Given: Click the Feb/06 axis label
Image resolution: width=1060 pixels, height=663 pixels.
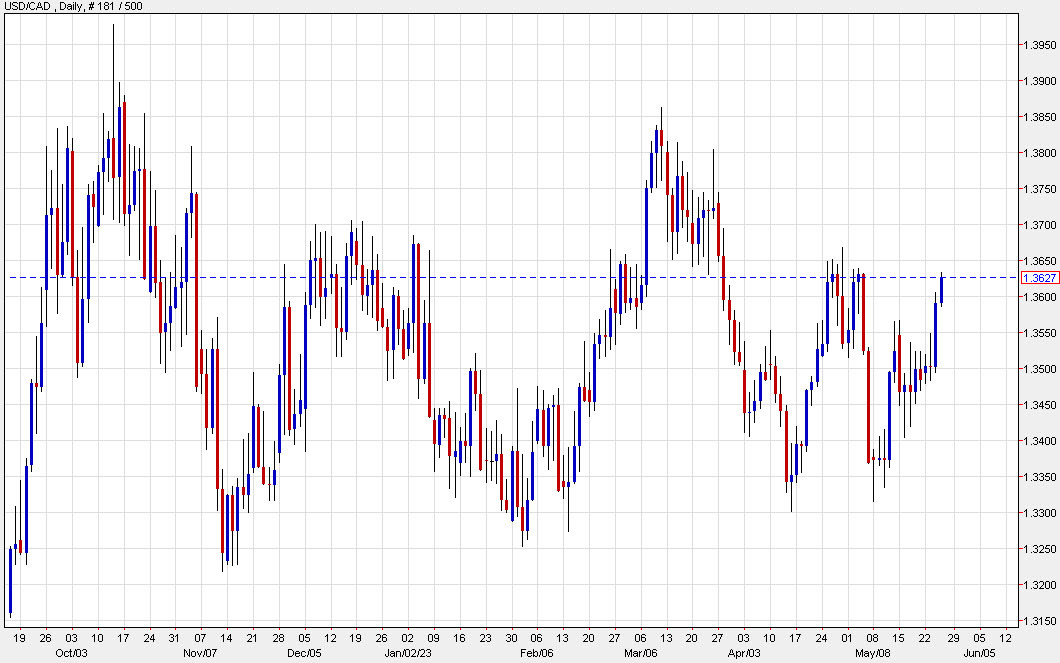Looking at the screenshot, I should tap(536, 652).
